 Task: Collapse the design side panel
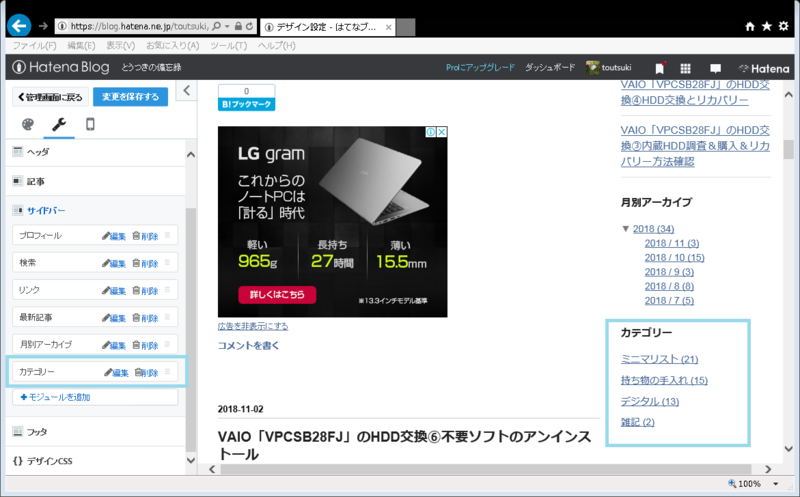point(186,91)
